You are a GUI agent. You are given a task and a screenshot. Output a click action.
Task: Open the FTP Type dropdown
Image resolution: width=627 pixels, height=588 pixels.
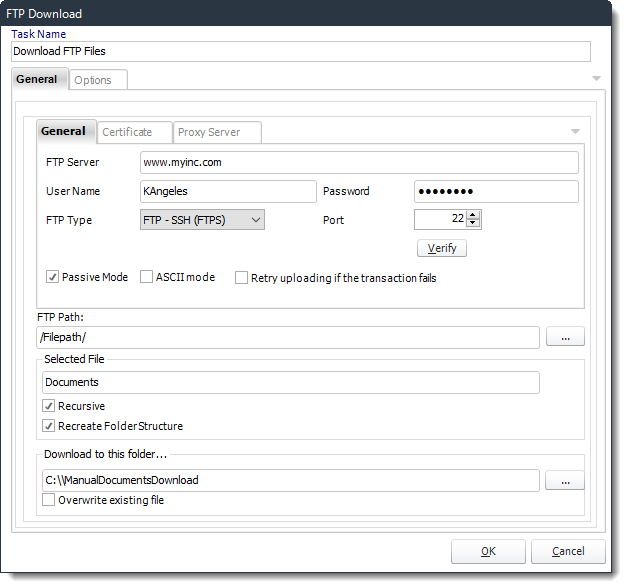point(202,220)
